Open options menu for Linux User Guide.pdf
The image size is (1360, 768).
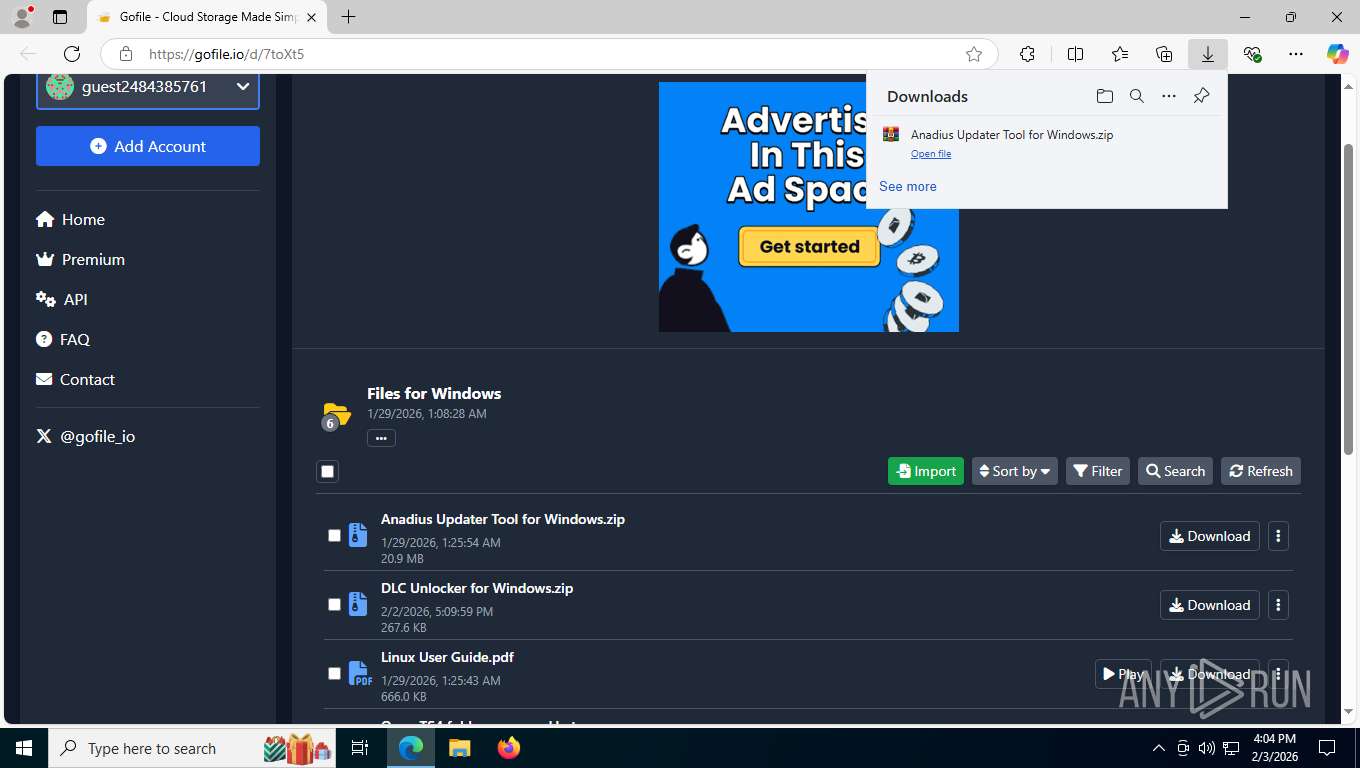1278,674
